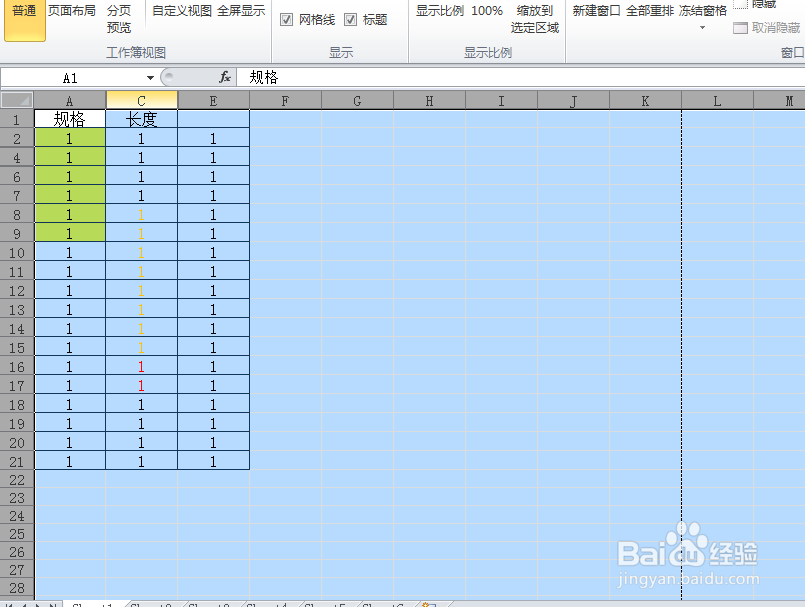Viewport: 805px width, 607px height.
Task: Click the 取消隐藏 unhide window icon
Action: [x=740, y=28]
